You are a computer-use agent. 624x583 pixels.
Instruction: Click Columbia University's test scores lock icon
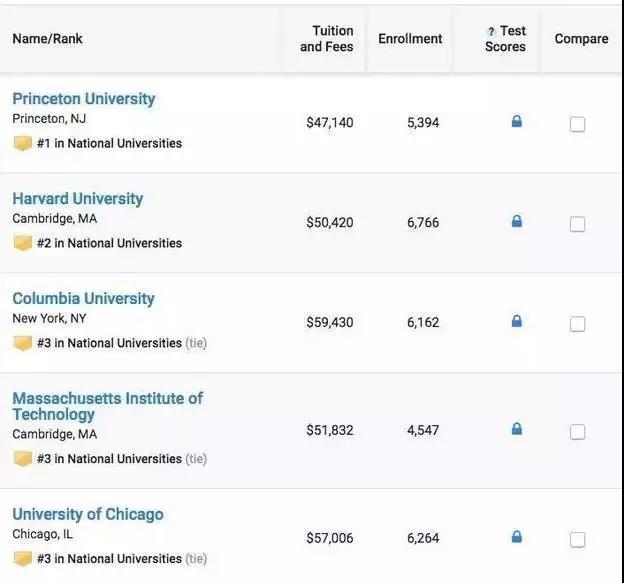coord(517,322)
